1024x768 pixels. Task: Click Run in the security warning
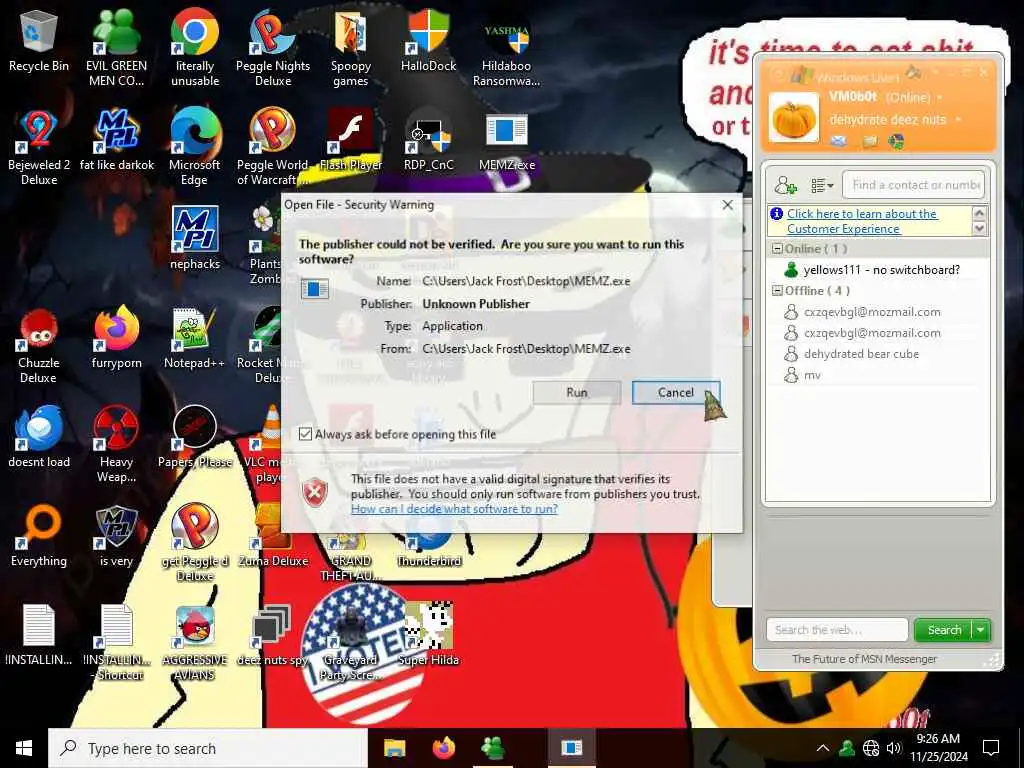[577, 392]
